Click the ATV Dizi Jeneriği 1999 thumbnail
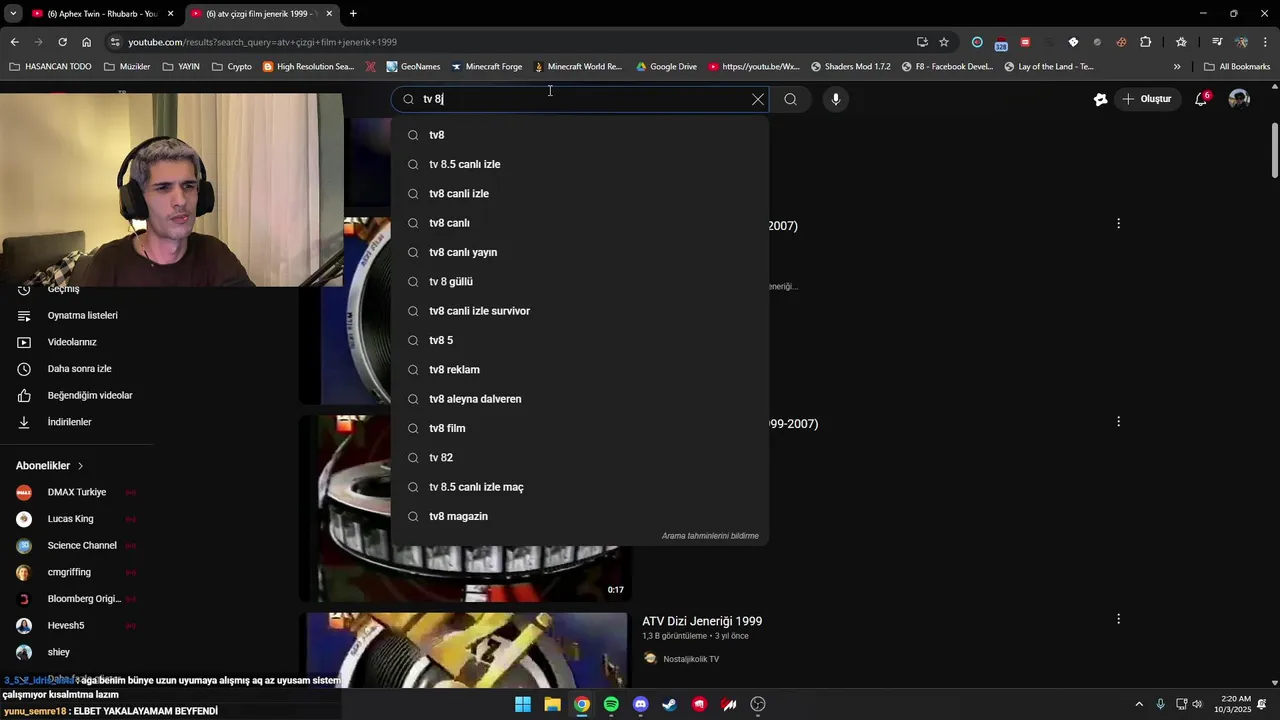Viewport: 1280px width, 720px height. pyautogui.click(x=467, y=650)
